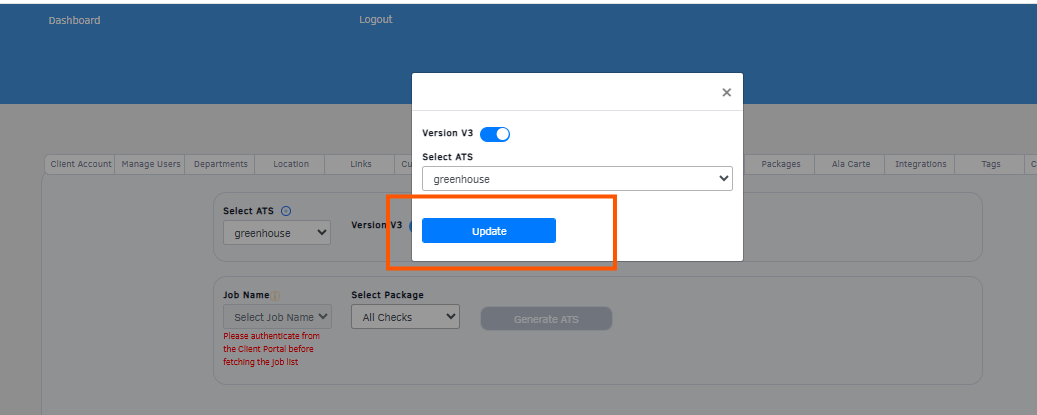Open the Ala Carte tab
1037x415 pixels.
[x=850, y=164]
